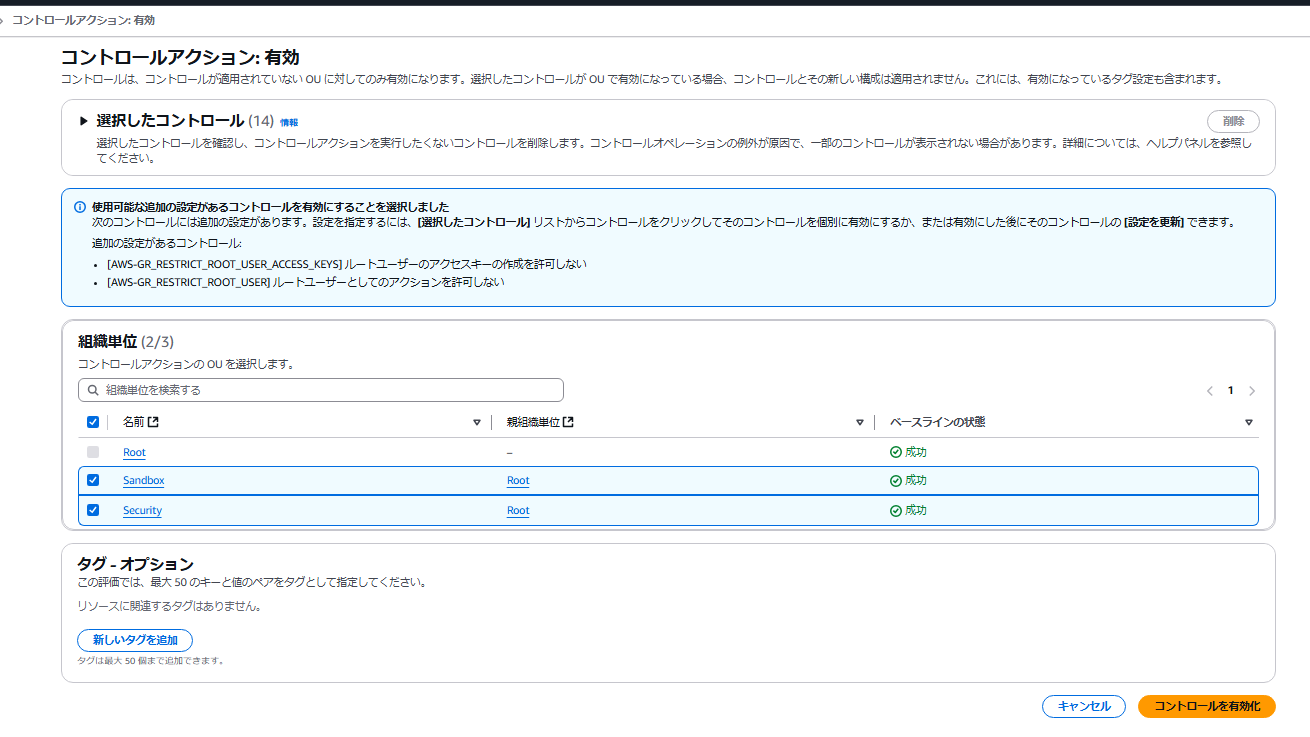Toggle the select-all checkbox in table header
Viewport: 1310px width, 737px height.
93,422
